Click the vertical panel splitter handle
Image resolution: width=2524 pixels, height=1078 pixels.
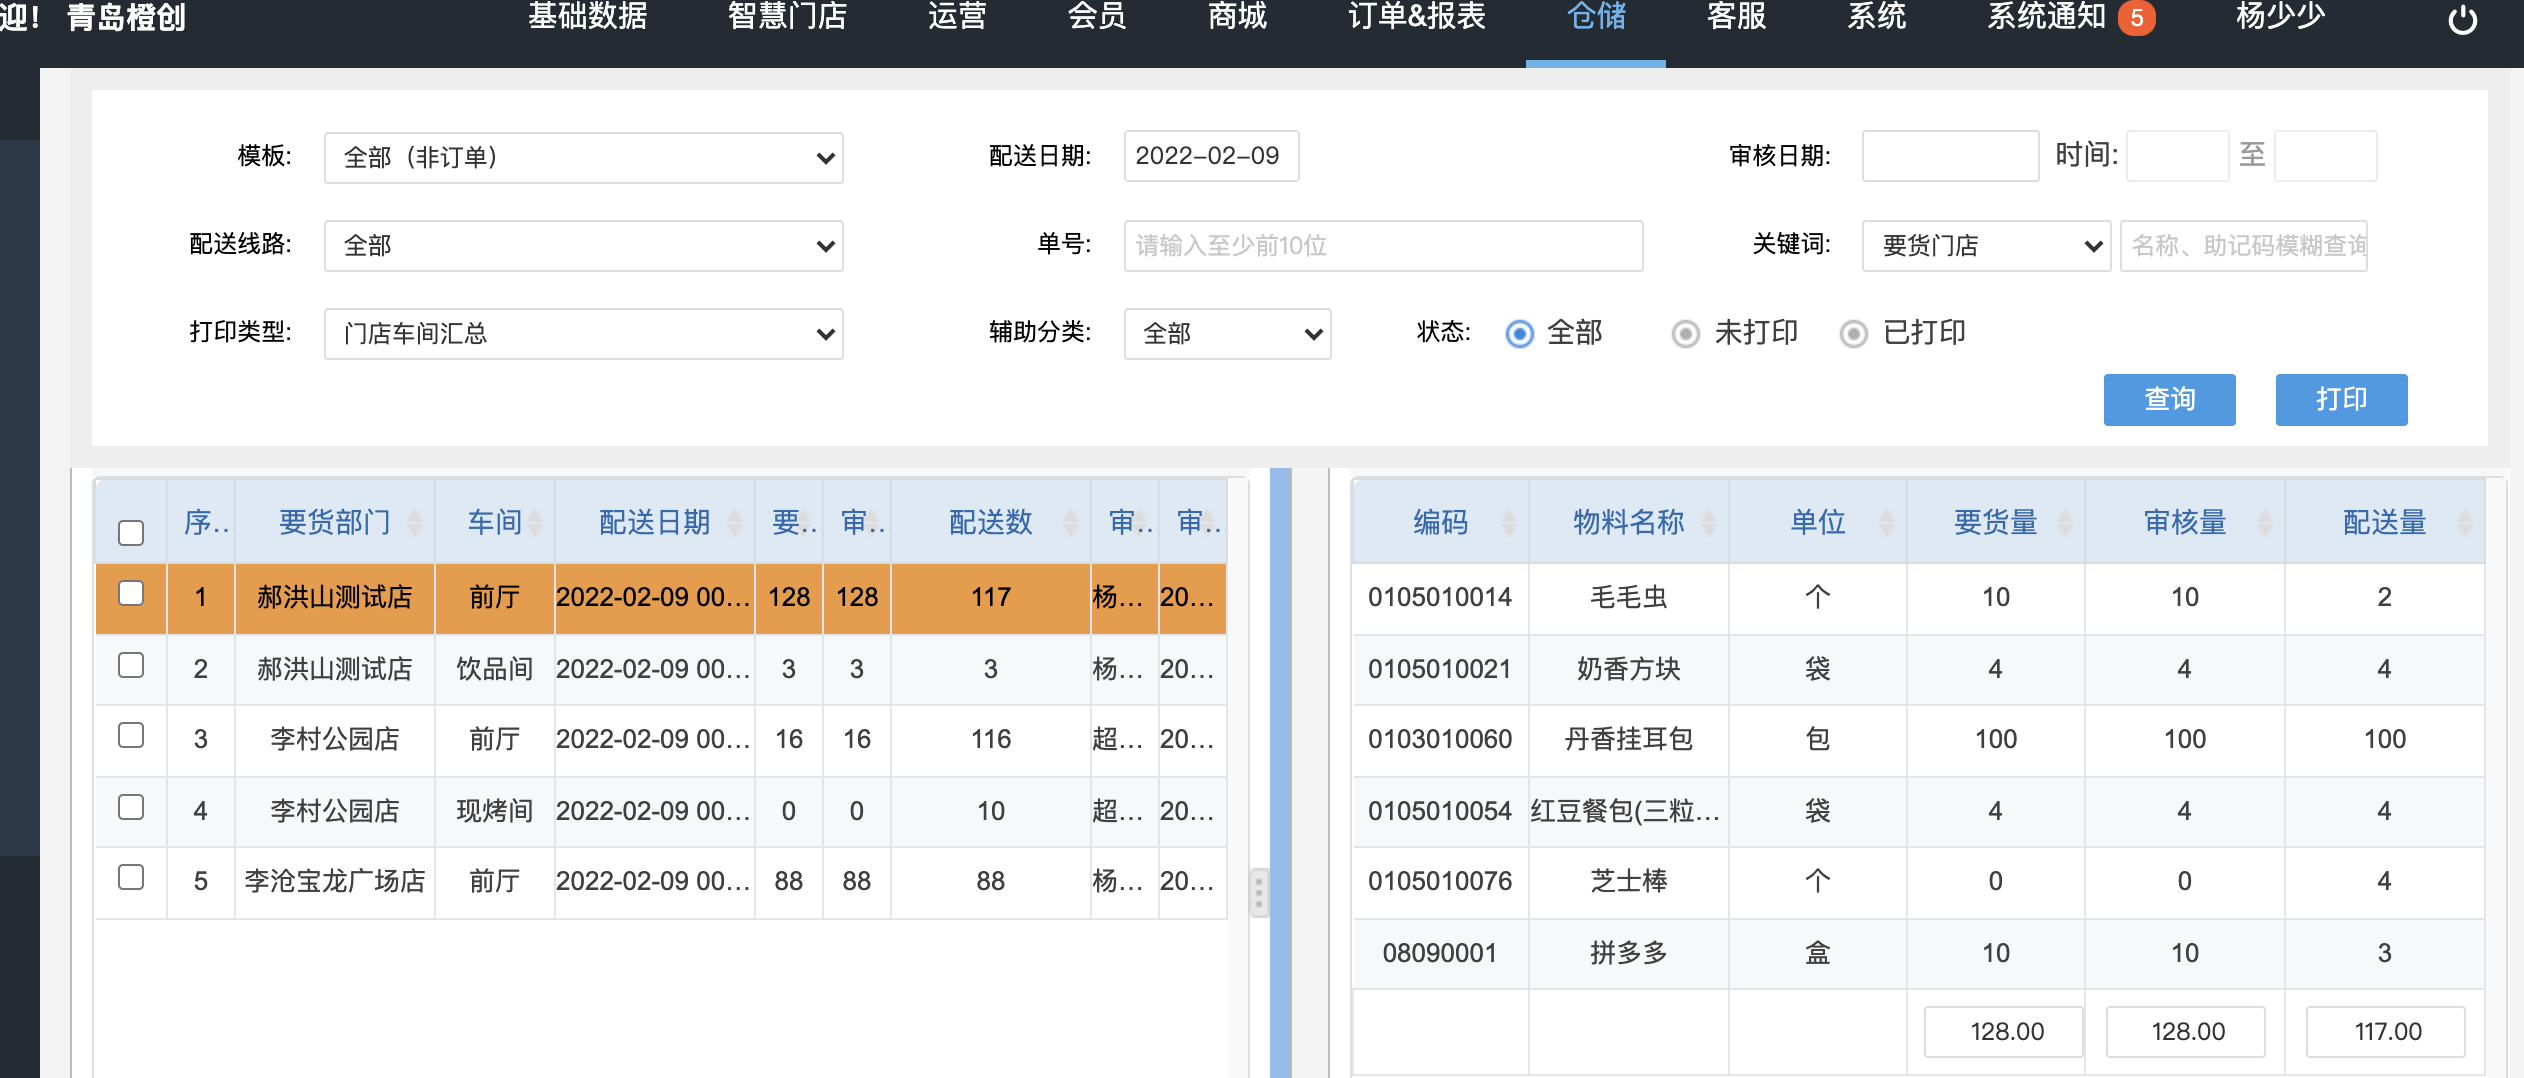(1259, 891)
